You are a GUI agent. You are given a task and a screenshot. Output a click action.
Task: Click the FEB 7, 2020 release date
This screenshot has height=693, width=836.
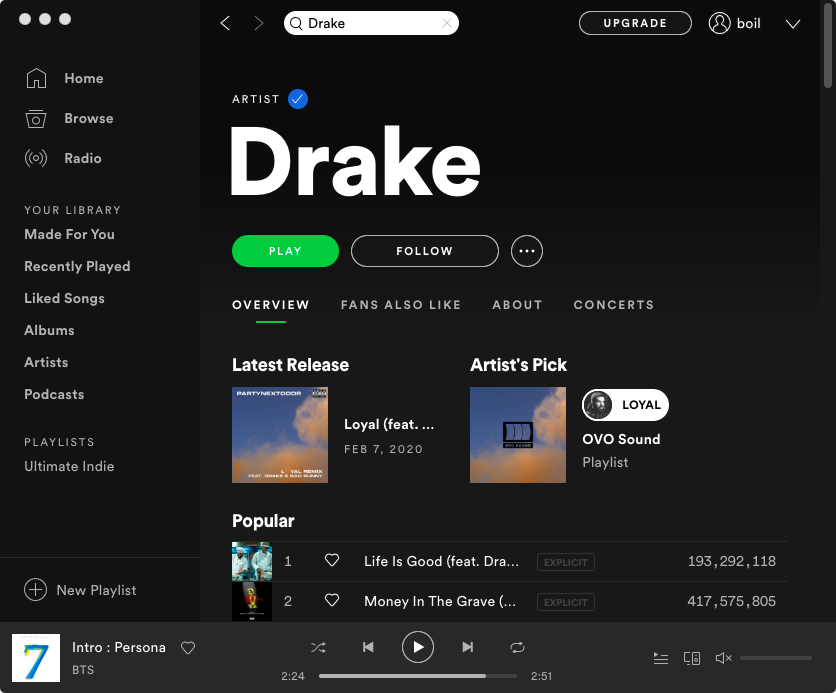383,449
